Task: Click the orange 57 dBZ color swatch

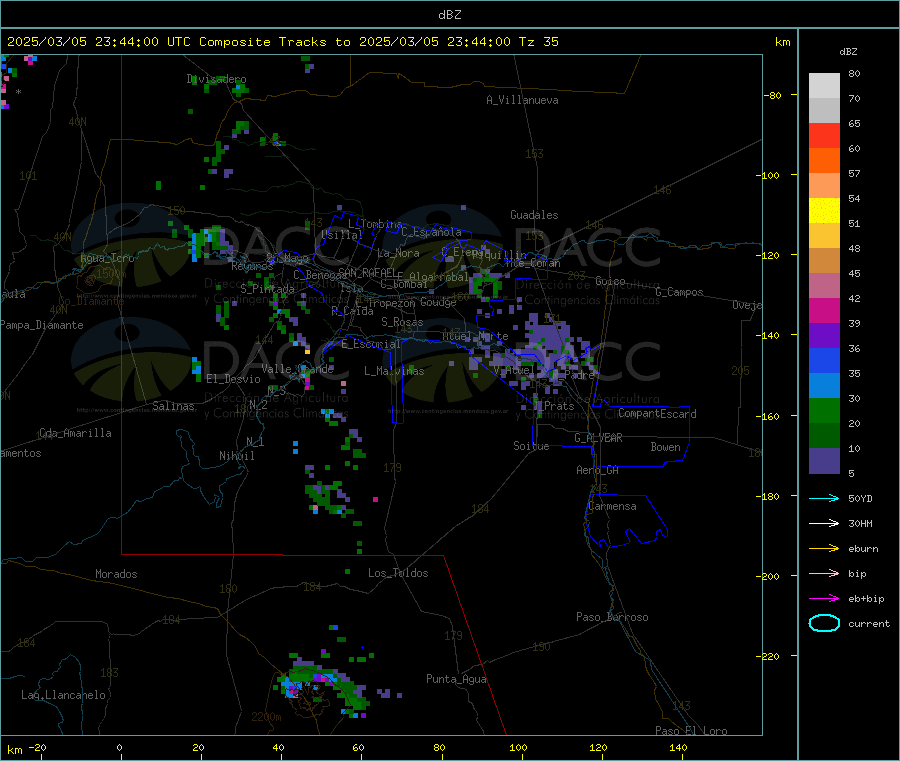Action: tap(824, 161)
